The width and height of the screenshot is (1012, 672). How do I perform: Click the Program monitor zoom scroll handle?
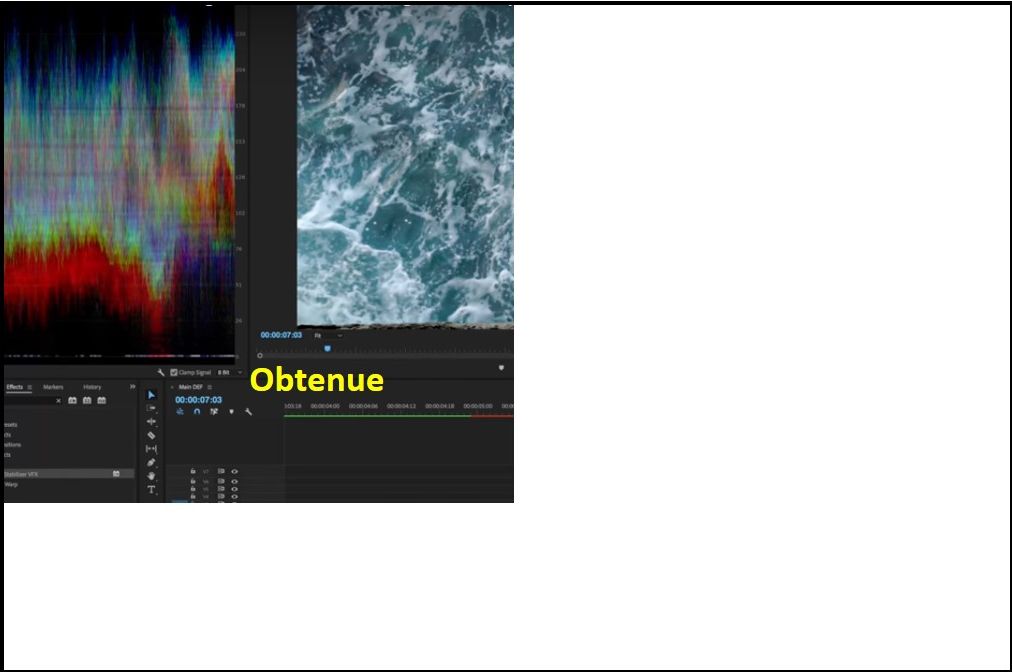[x=260, y=356]
